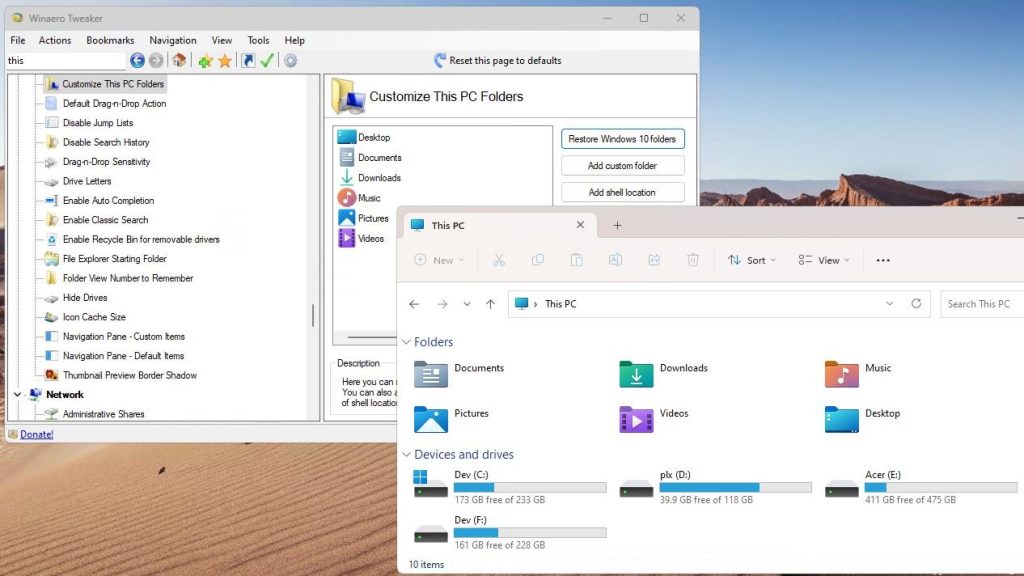Screen dimensions: 1024x576
Task: Open the Sort dropdown in Explorer
Action: click(x=752, y=260)
